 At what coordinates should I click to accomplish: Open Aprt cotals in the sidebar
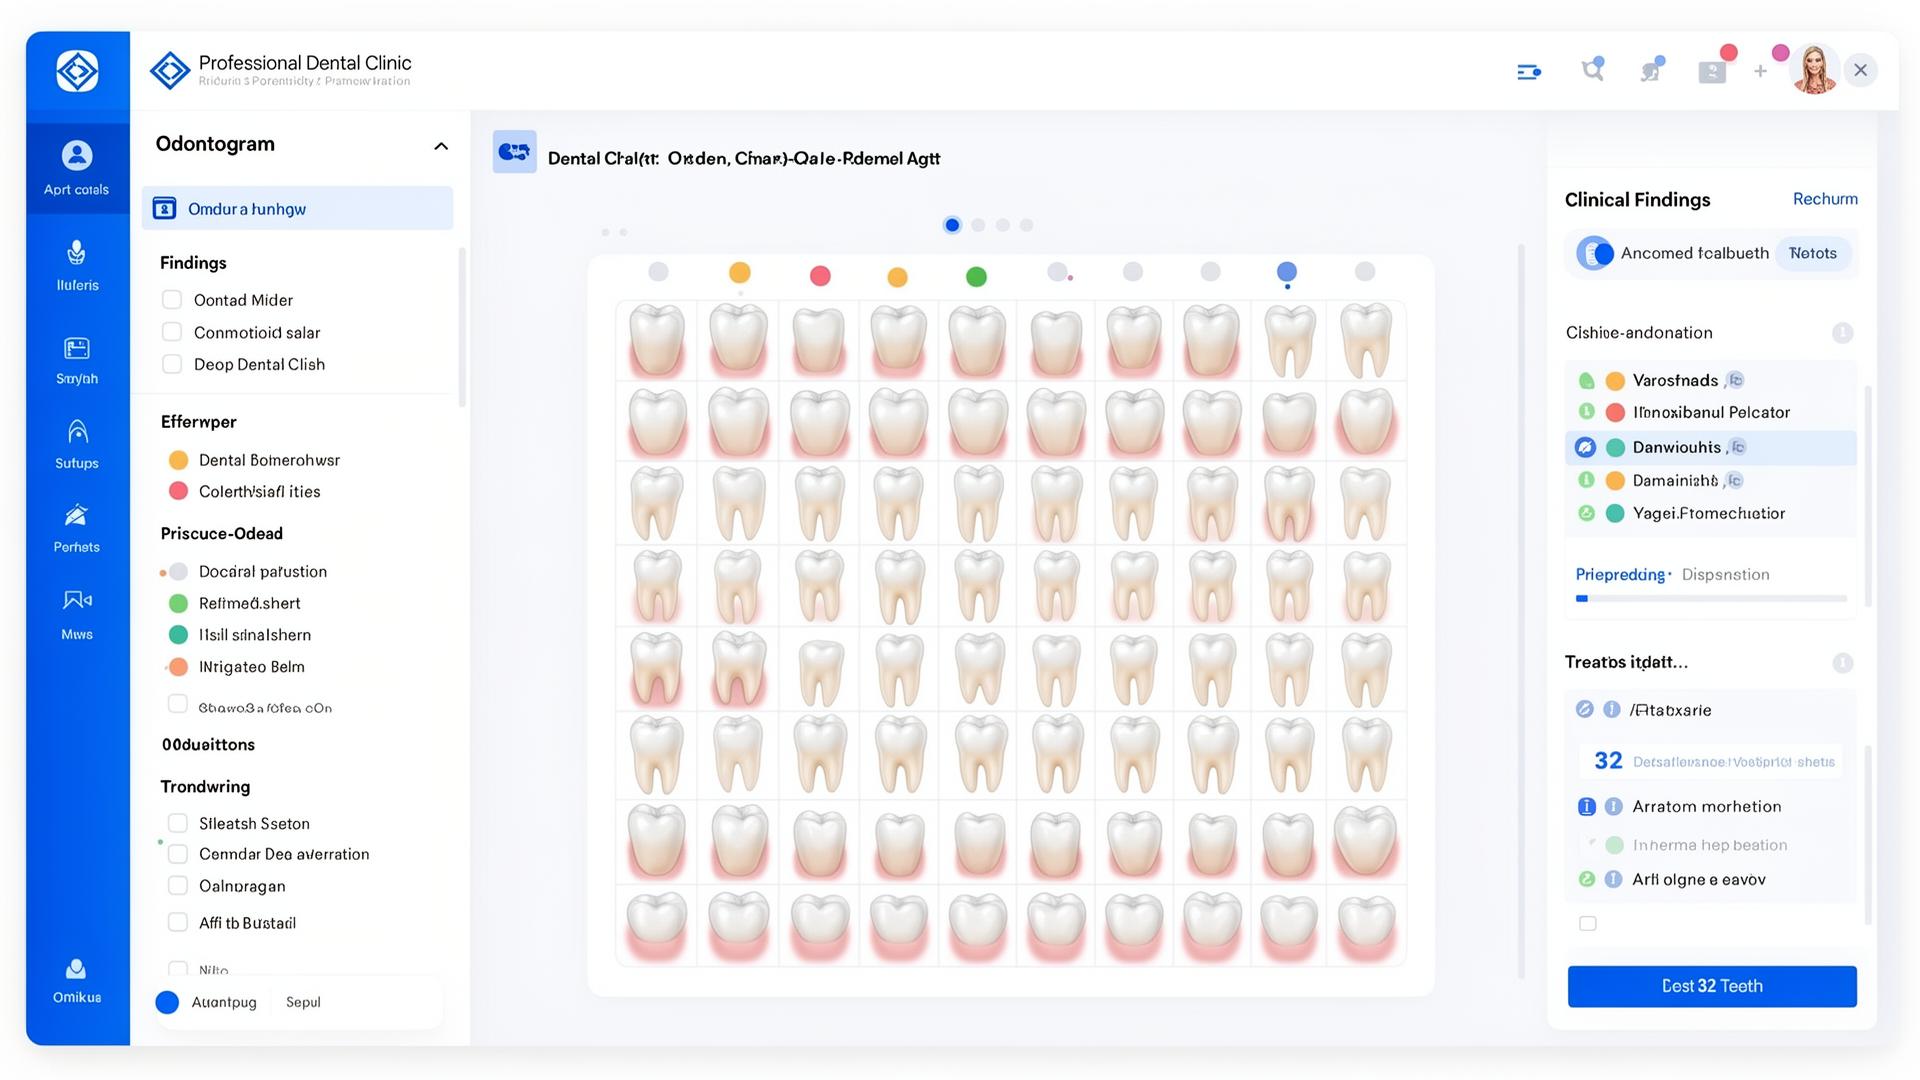point(77,167)
